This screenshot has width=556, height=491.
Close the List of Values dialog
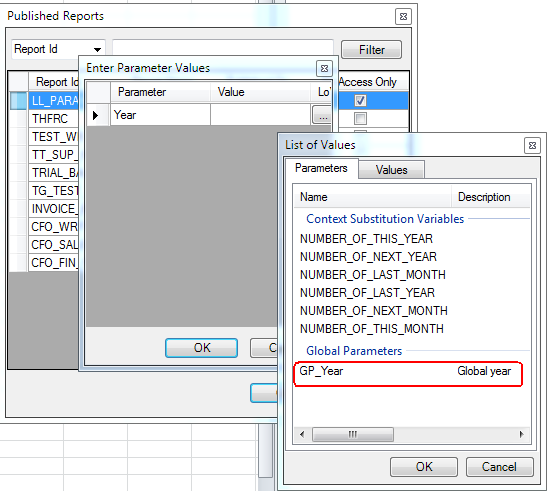[532, 145]
